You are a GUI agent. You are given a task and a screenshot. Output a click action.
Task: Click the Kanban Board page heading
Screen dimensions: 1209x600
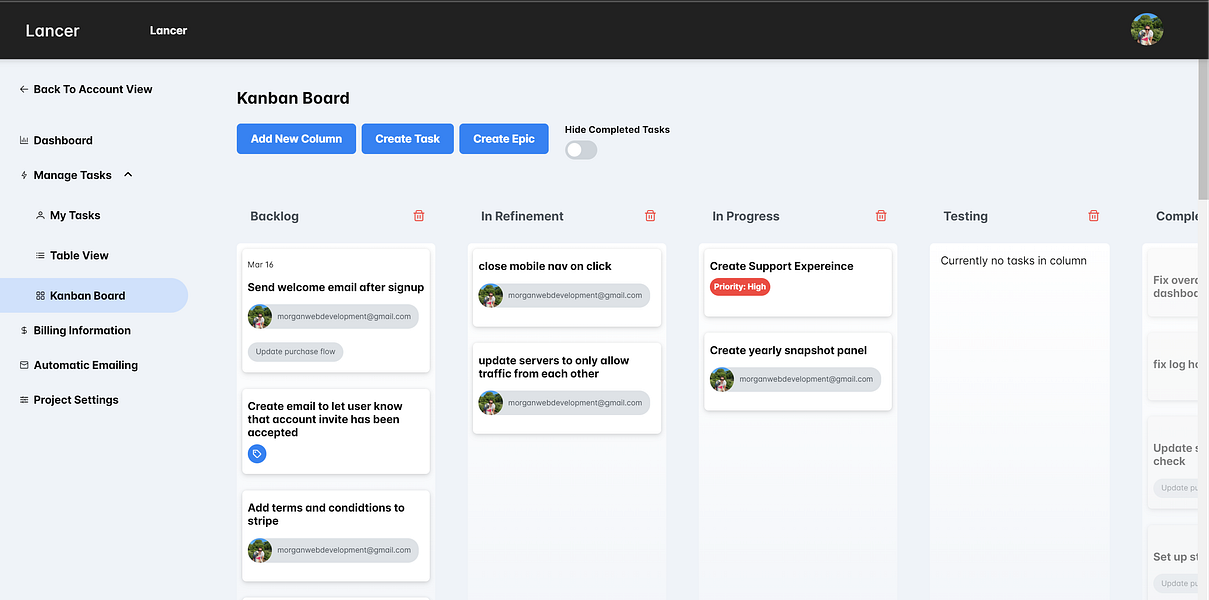[293, 98]
